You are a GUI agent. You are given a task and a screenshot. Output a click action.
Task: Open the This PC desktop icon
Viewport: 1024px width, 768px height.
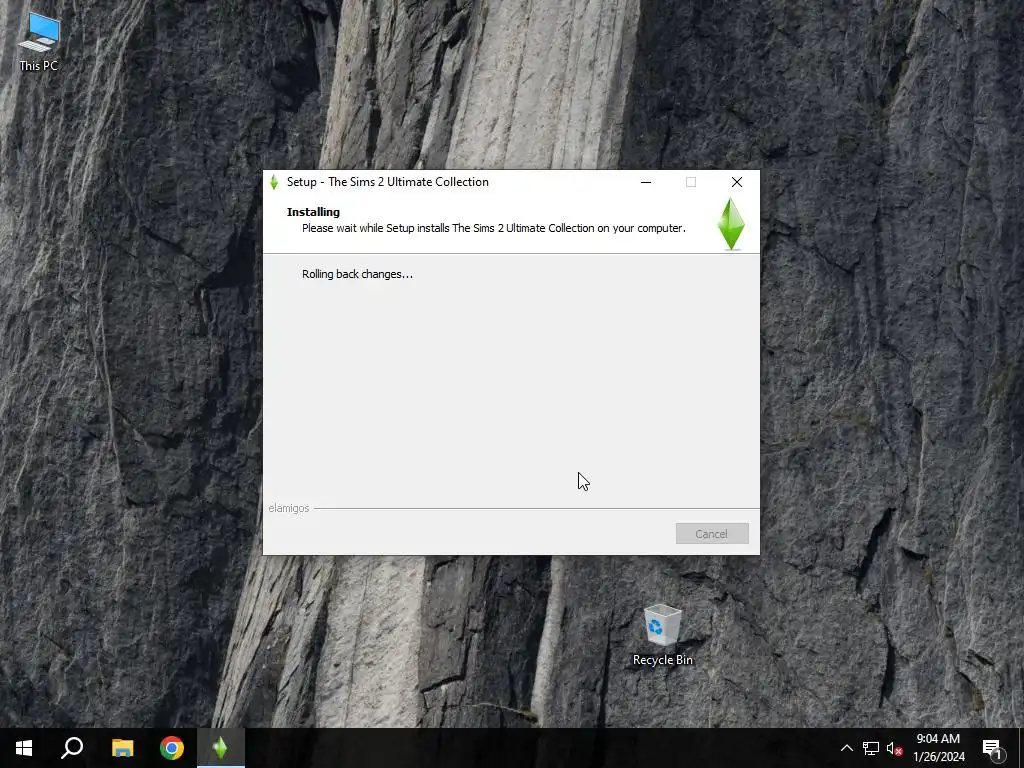(x=39, y=42)
